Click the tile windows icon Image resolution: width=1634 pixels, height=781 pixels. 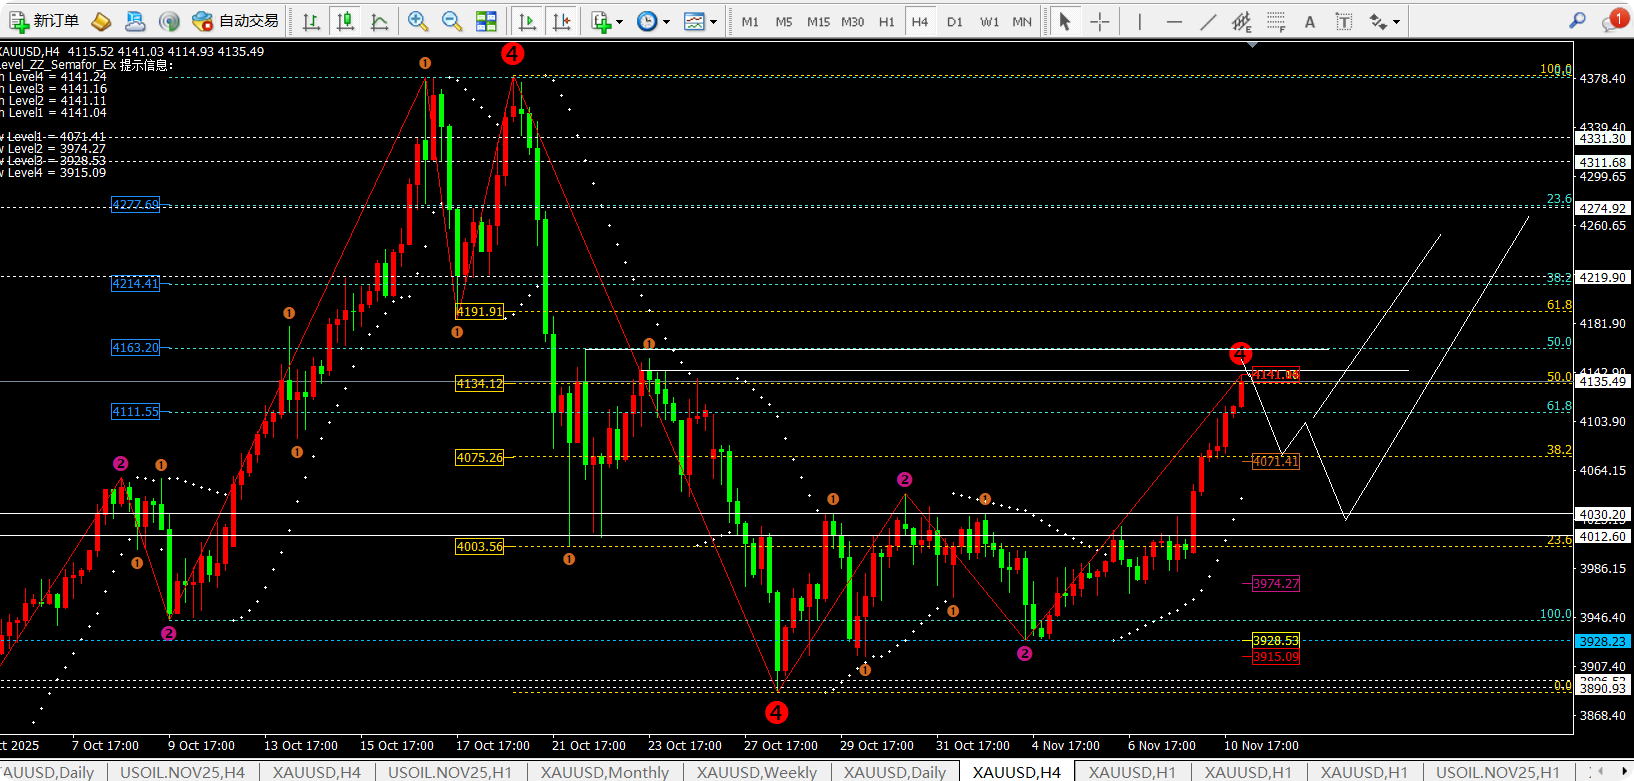coord(486,21)
